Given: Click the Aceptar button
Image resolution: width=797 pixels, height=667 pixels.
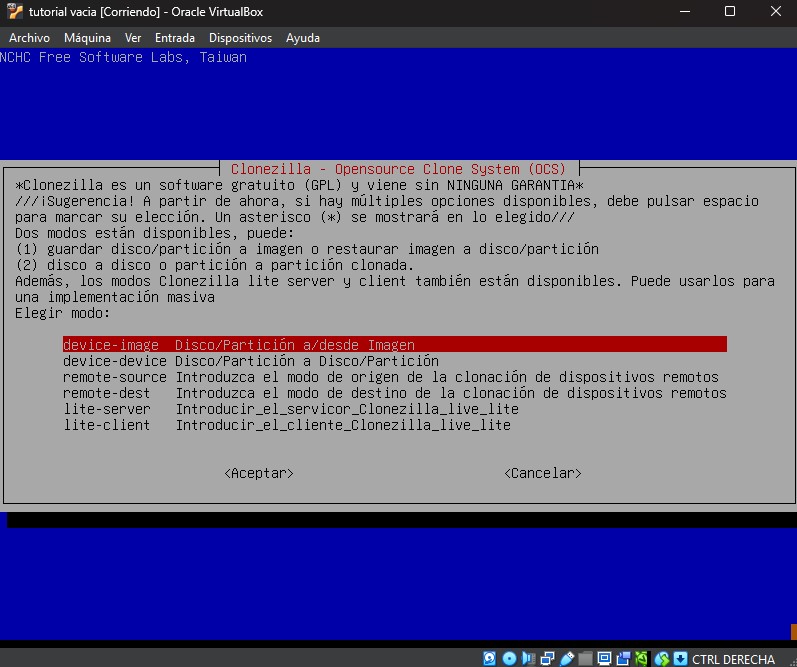Looking at the screenshot, I should coord(259,473).
